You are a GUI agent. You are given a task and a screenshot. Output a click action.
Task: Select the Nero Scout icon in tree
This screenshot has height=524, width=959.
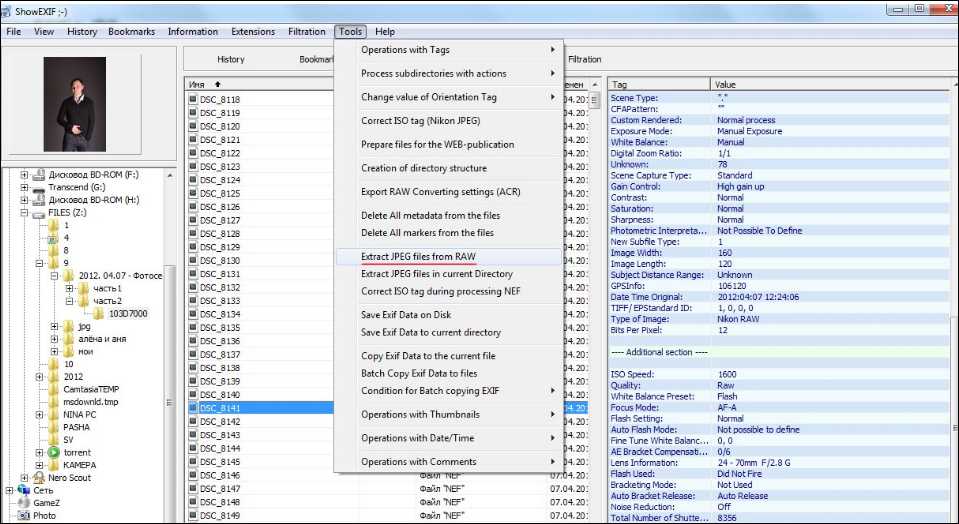(39, 478)
